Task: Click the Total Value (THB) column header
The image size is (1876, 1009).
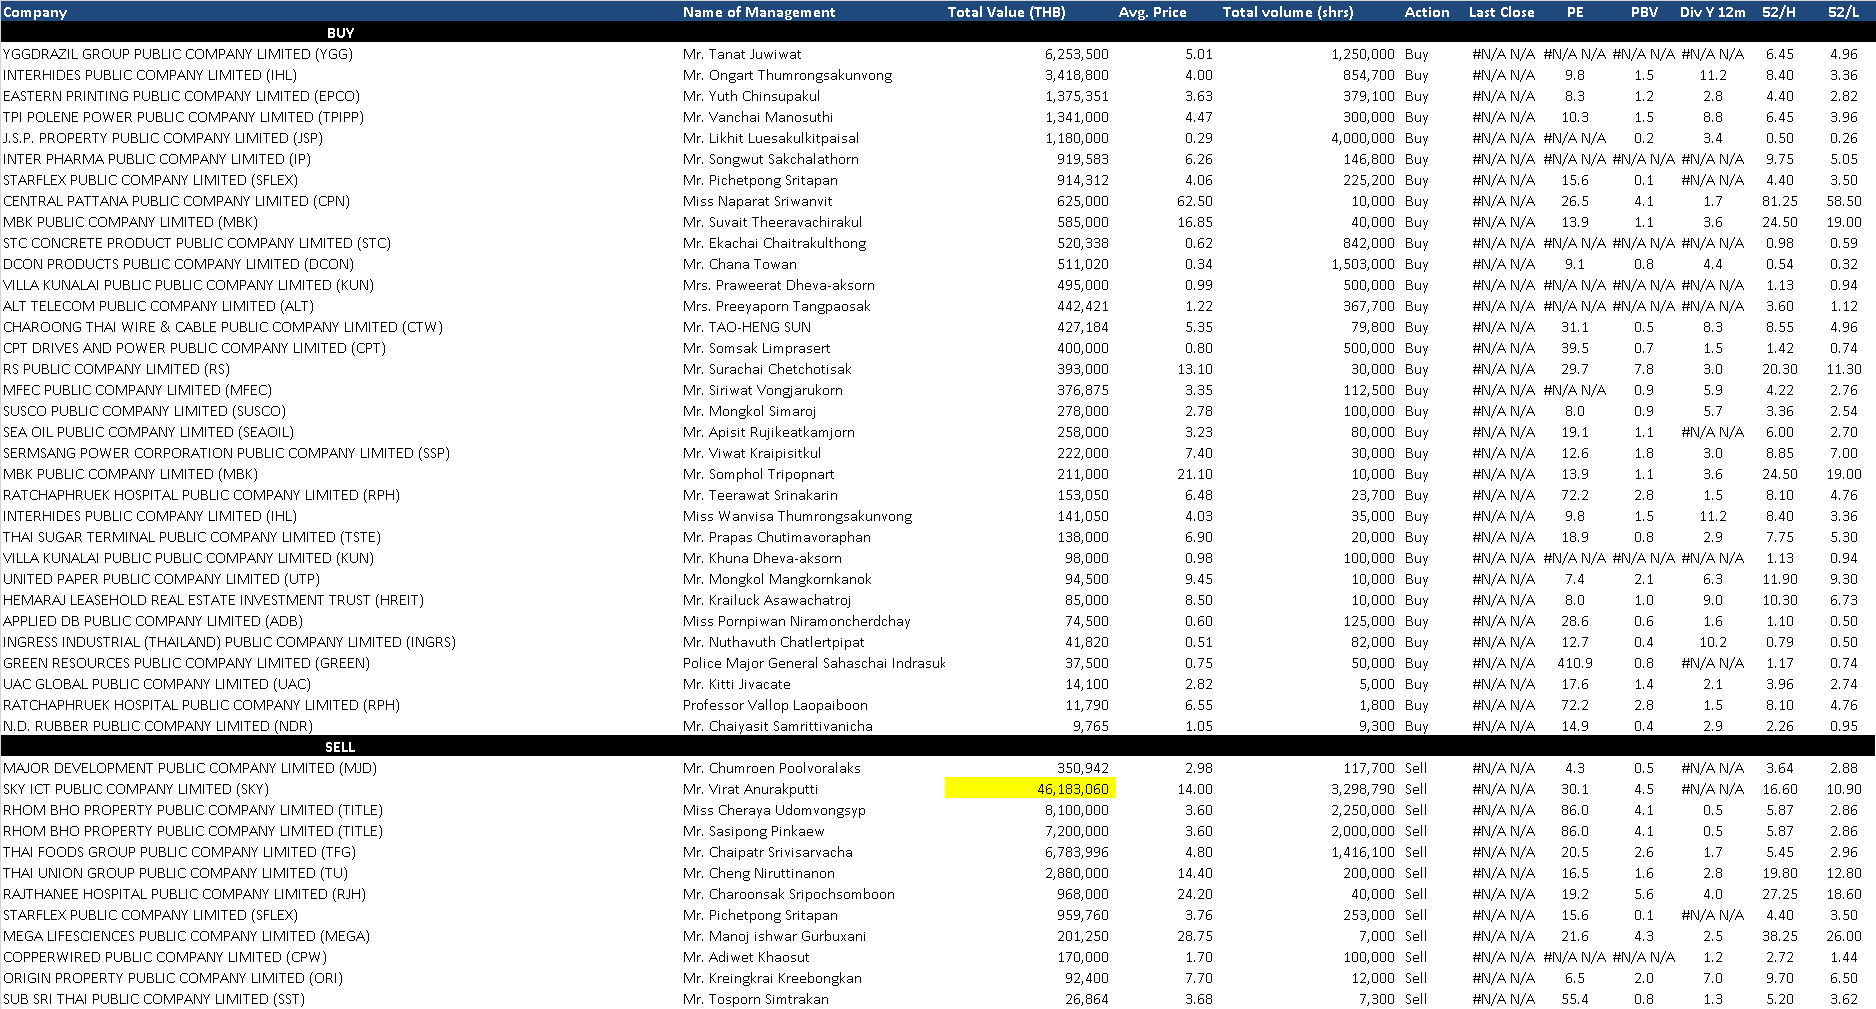Action: point(1006,12)
